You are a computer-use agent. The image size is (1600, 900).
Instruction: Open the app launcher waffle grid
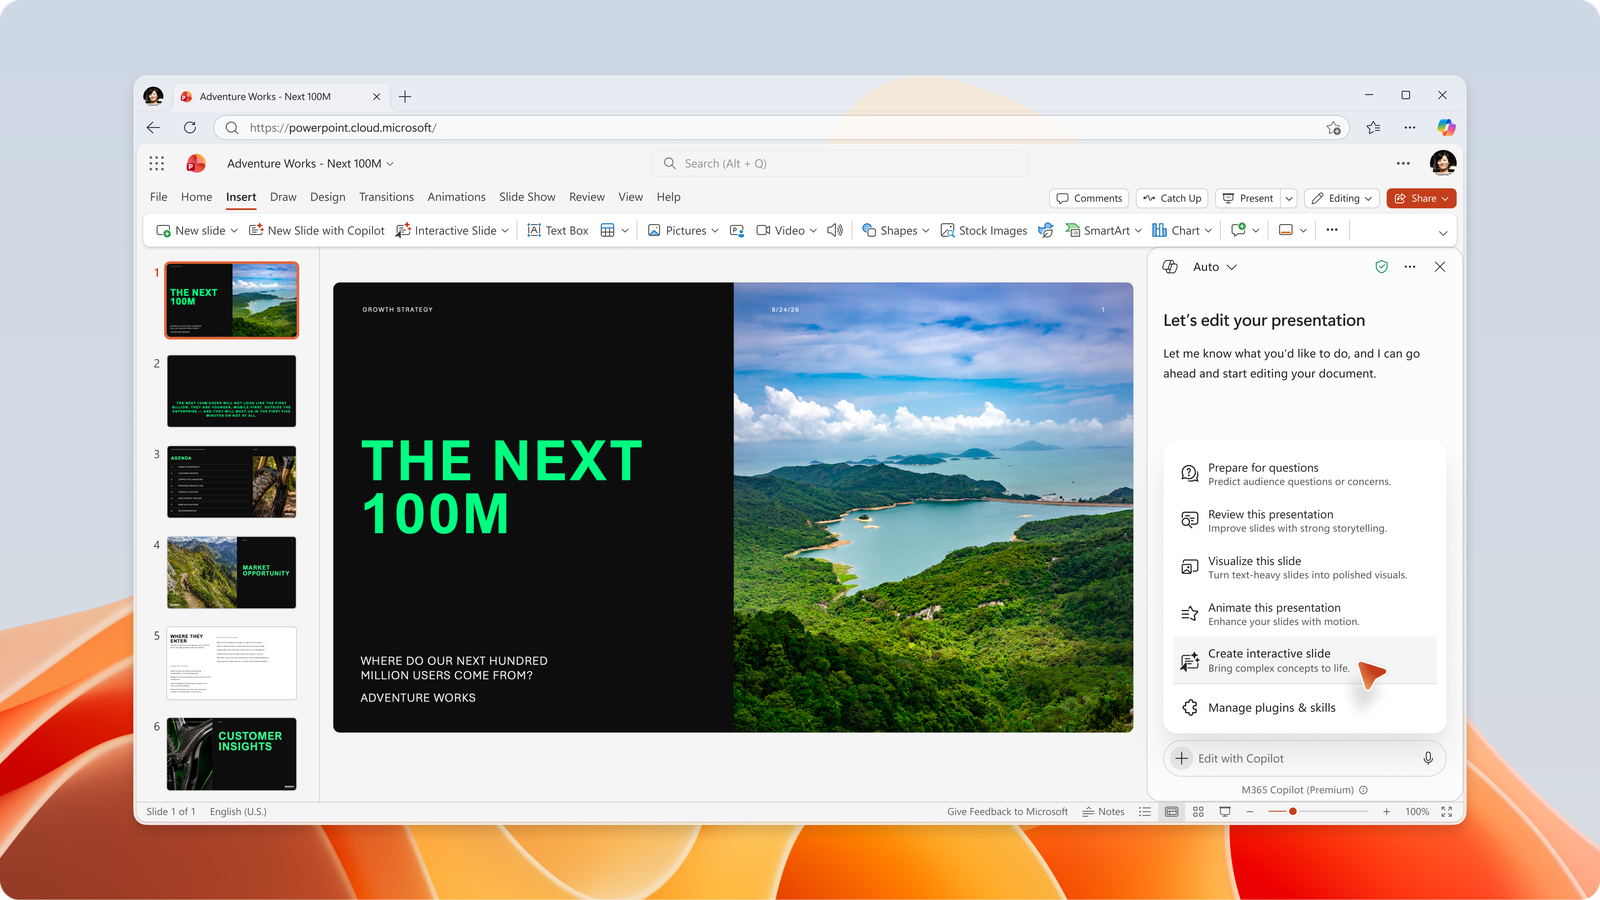pos(157,163)
